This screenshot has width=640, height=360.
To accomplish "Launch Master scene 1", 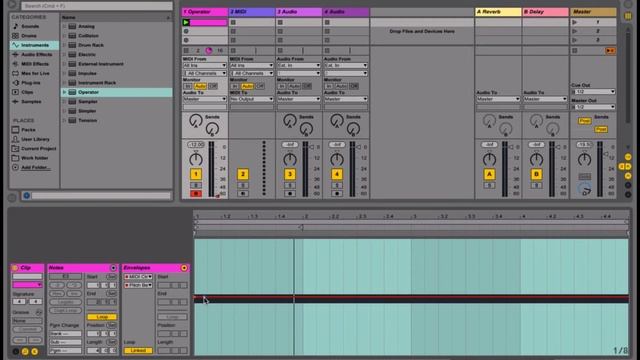I will pos(575,22).
